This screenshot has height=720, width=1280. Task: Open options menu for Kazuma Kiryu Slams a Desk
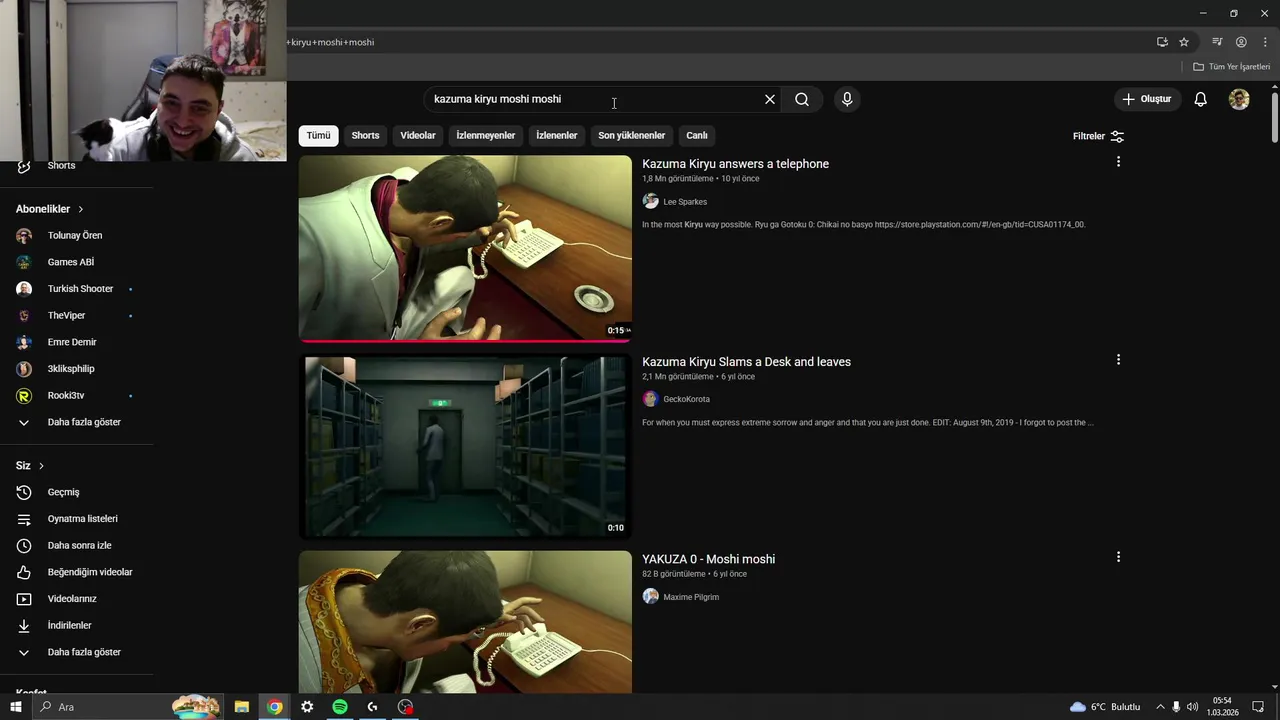(x=1118, y=360)
